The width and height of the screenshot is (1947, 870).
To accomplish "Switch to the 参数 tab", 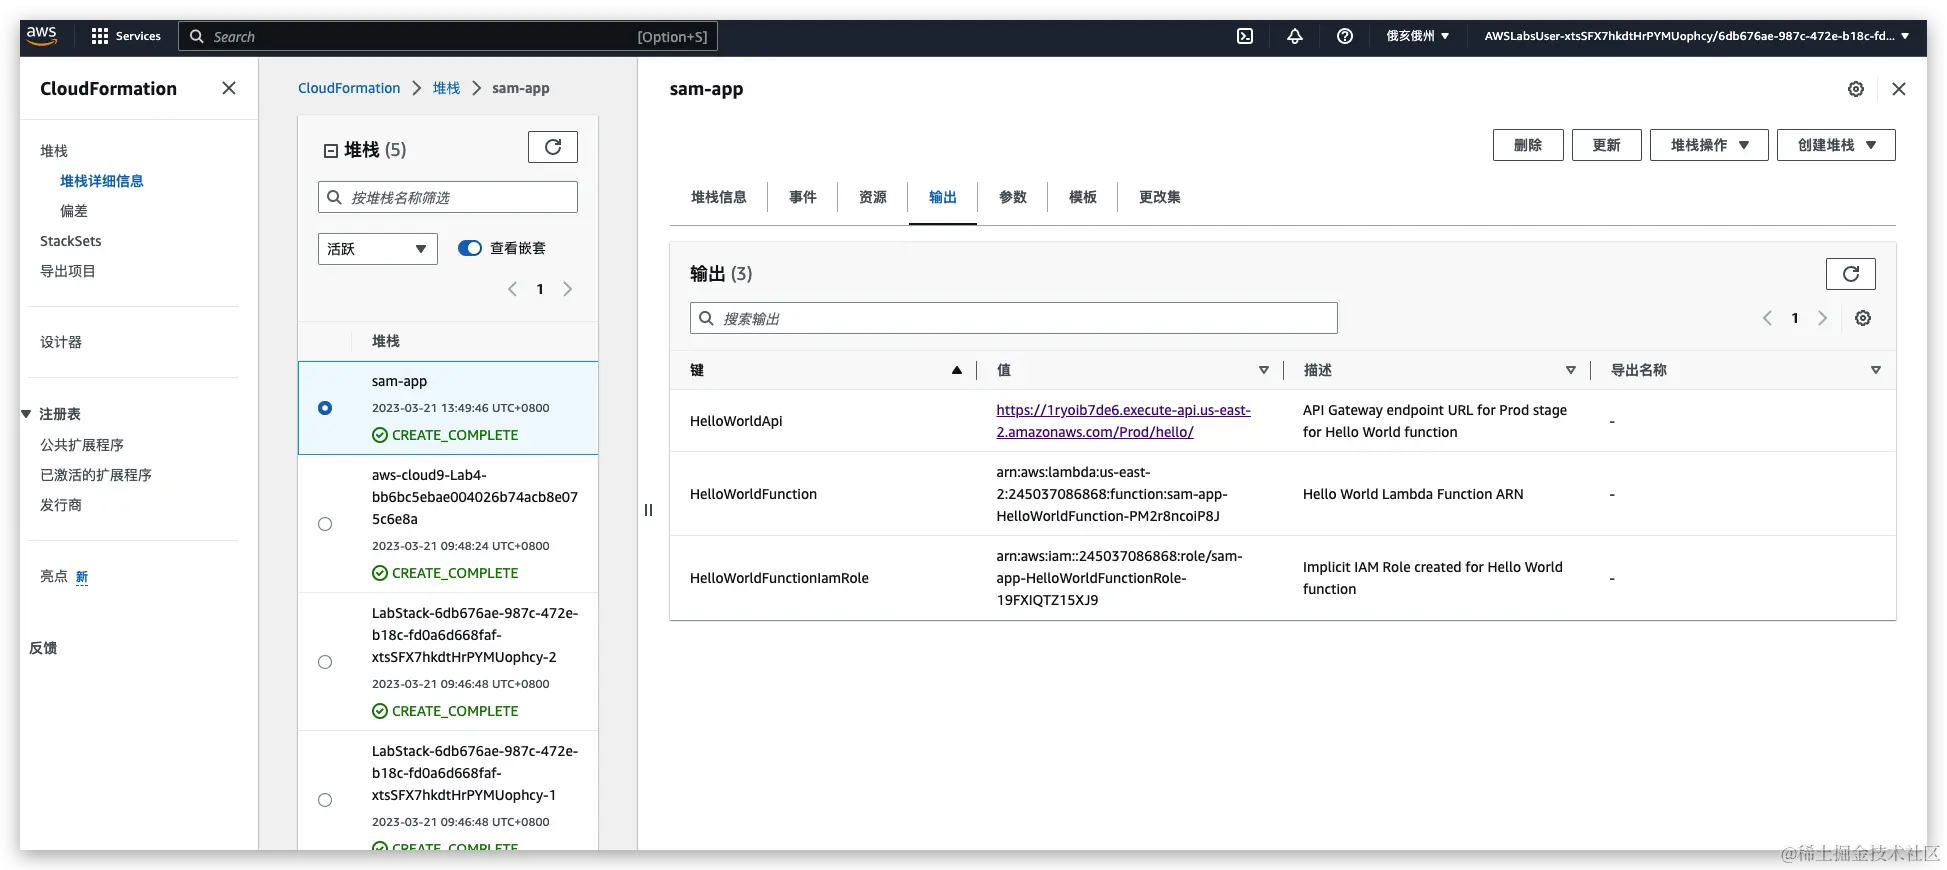I will coord(1013,197).
